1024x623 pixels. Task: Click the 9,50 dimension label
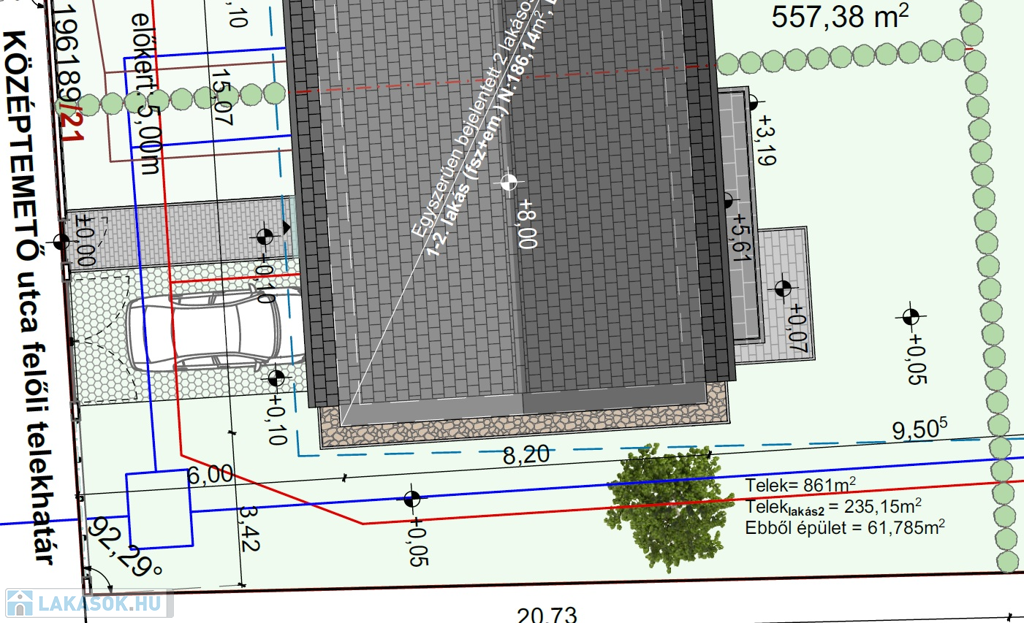click(917, 430)
